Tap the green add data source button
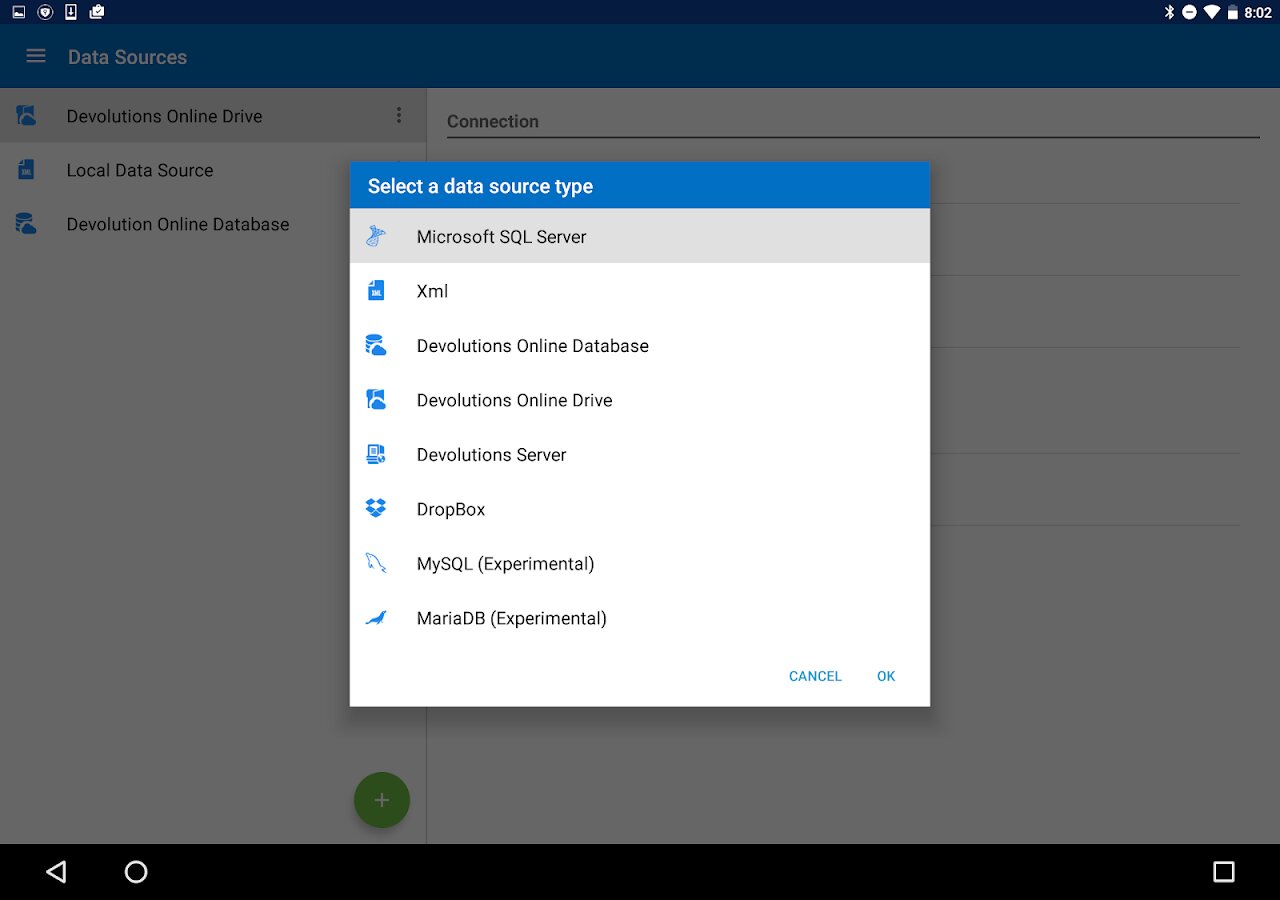 (382, 800)
